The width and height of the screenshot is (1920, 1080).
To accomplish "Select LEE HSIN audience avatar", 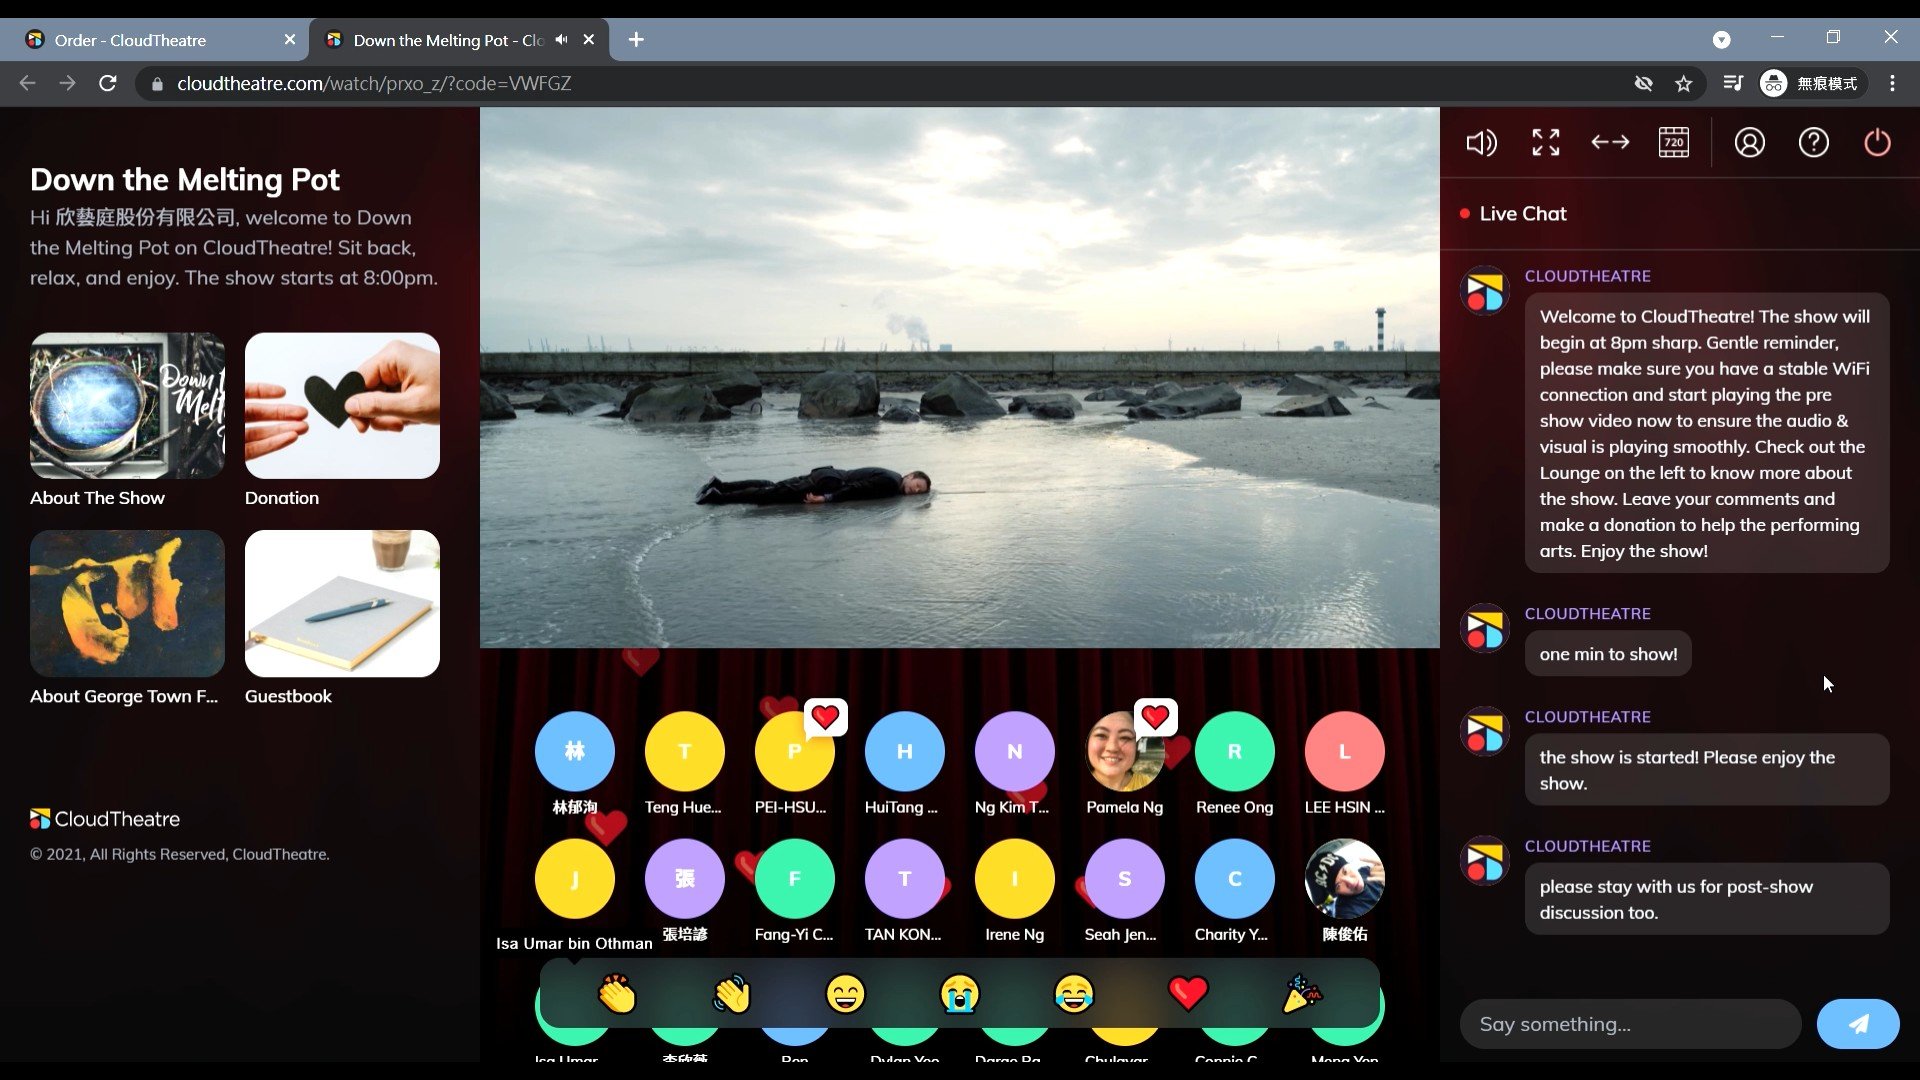I will click(x=1345, y=752).
